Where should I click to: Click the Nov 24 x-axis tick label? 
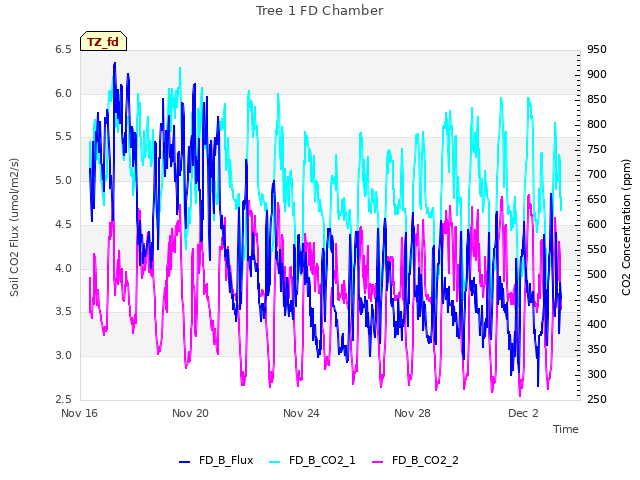301,413
